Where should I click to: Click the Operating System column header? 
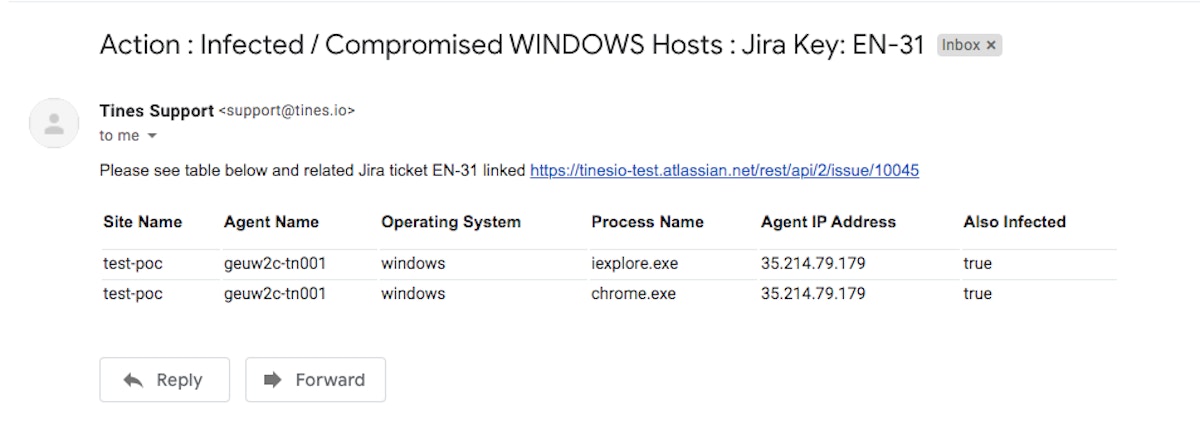coord(450,222)
